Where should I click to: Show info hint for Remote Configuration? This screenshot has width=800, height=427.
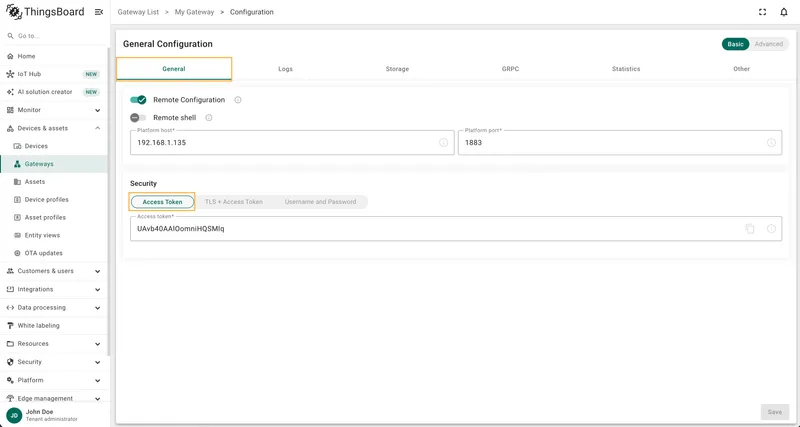[238, 100]
